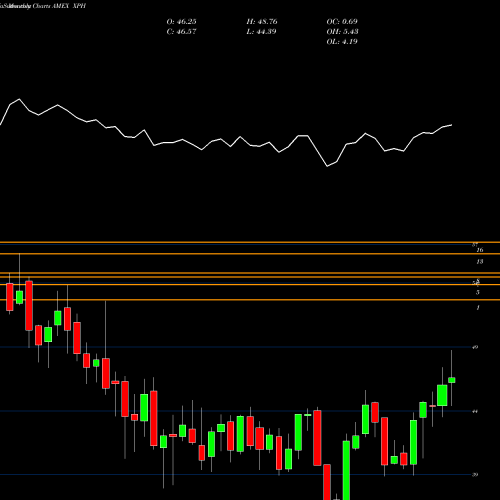This screenshot has width=500, height=500.
Task: Click the OC: 0.69 reading
Action: click(x=342, y=22)
